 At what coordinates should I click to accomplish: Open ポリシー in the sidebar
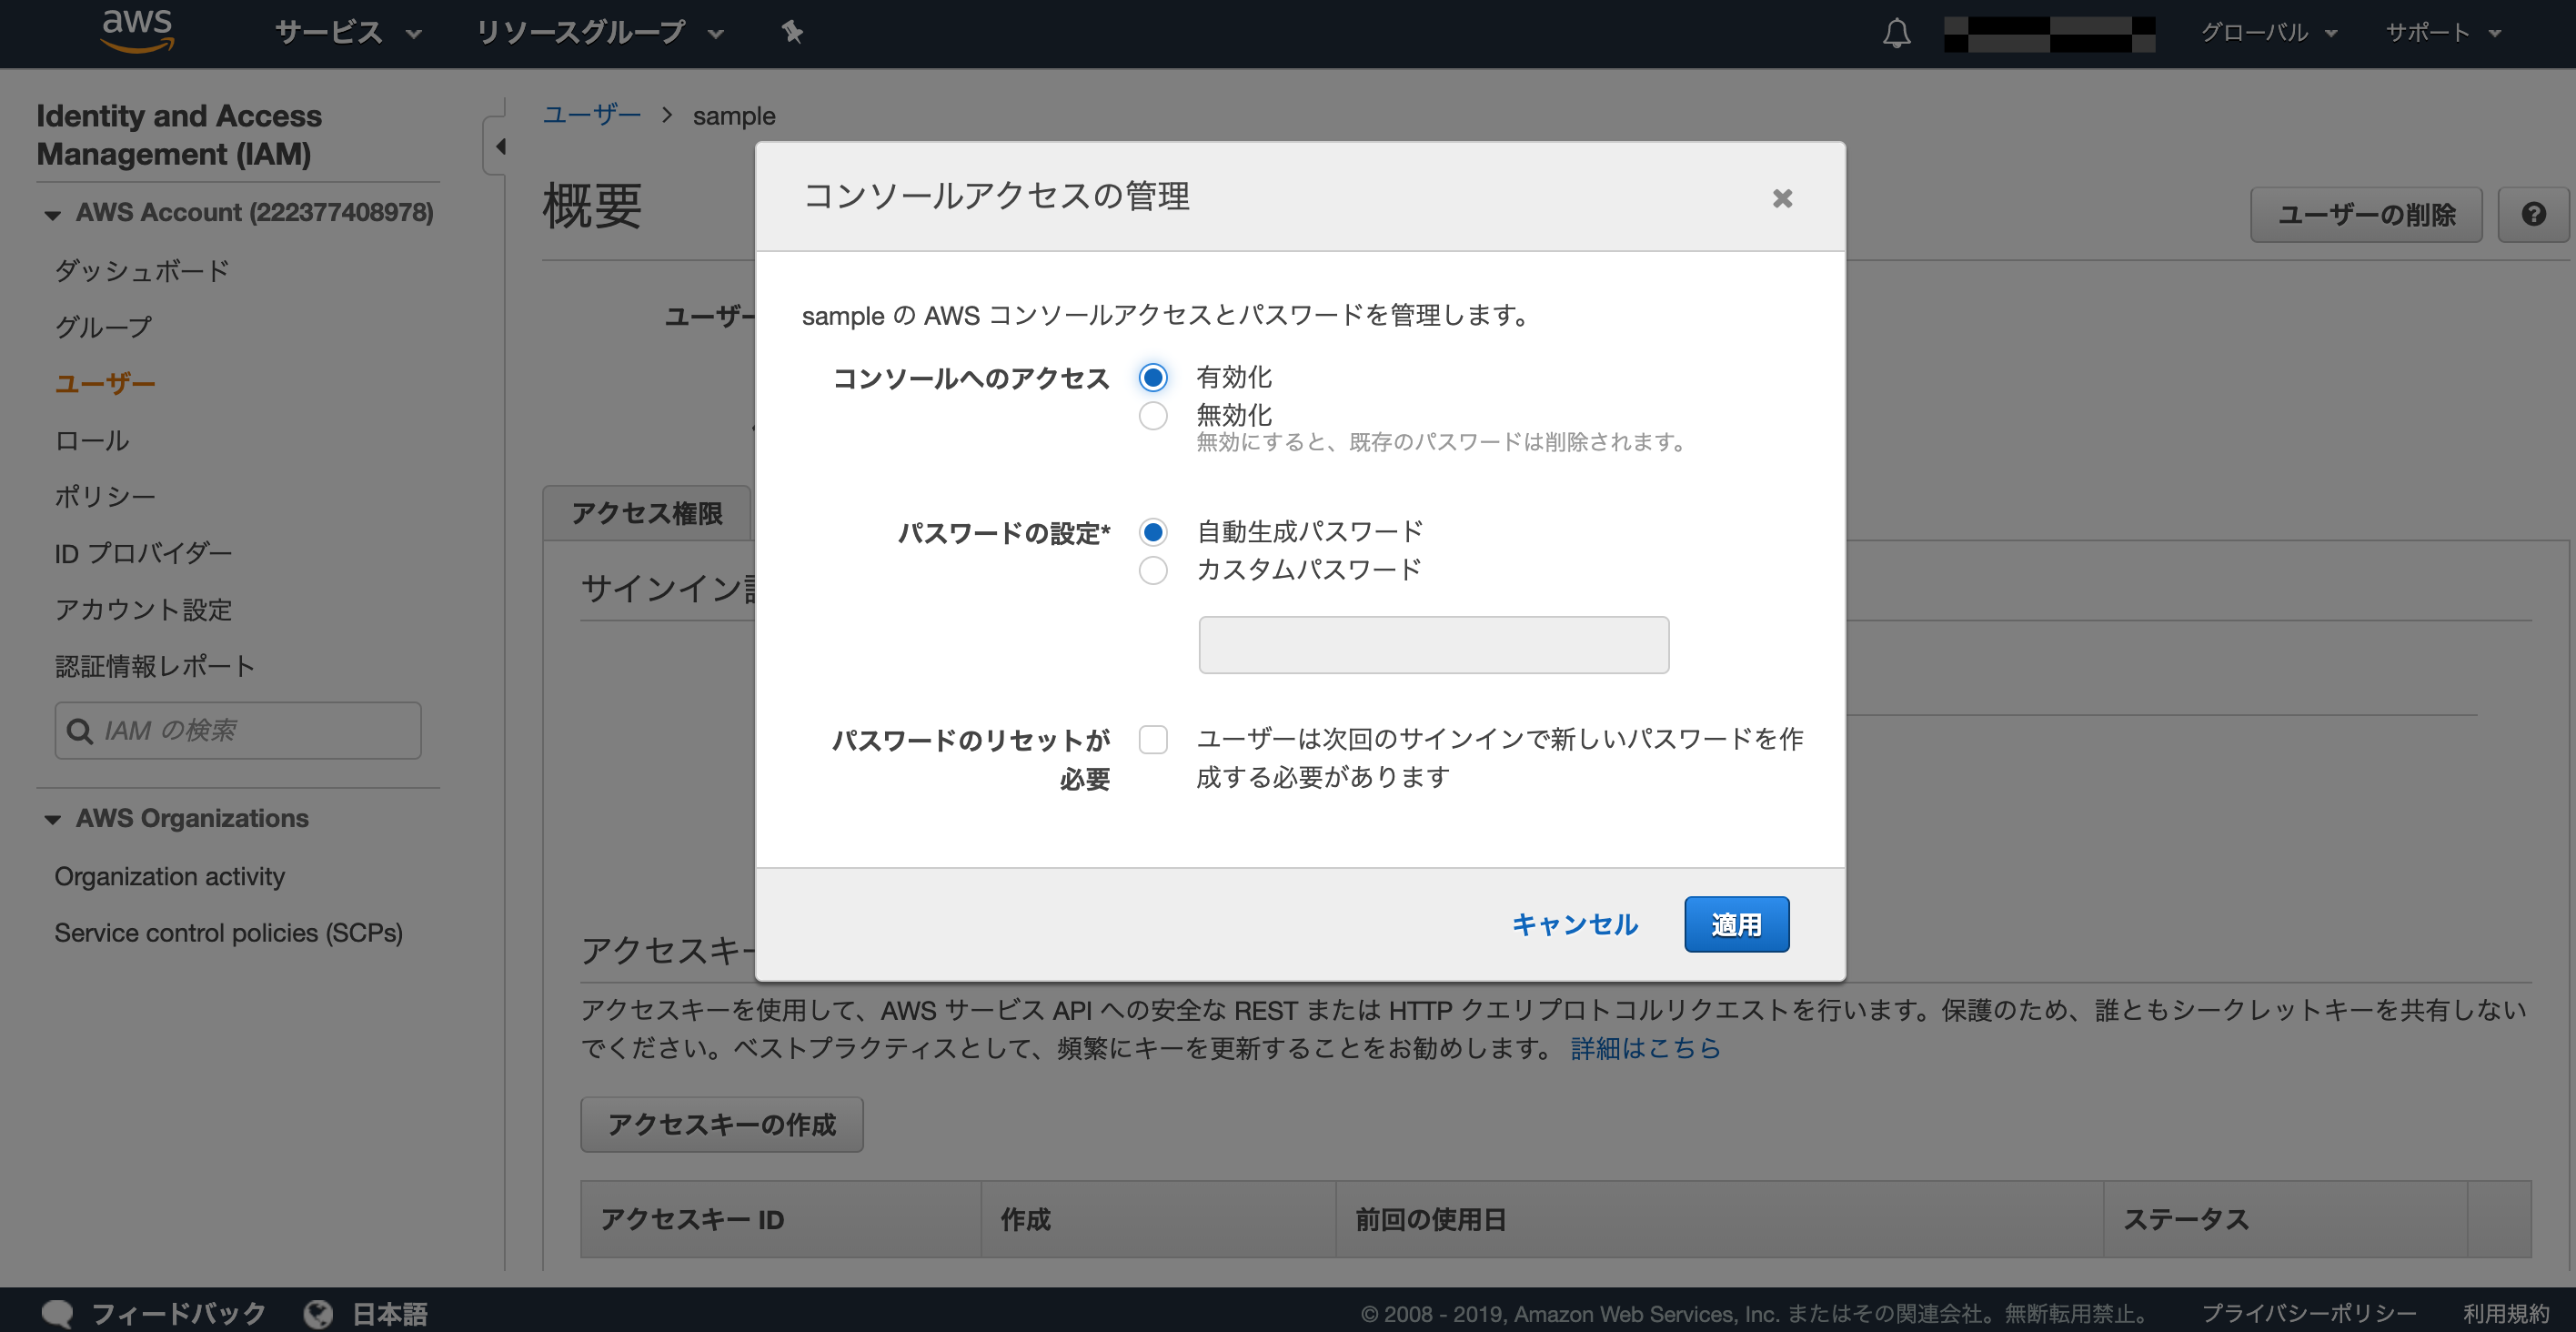105,496
